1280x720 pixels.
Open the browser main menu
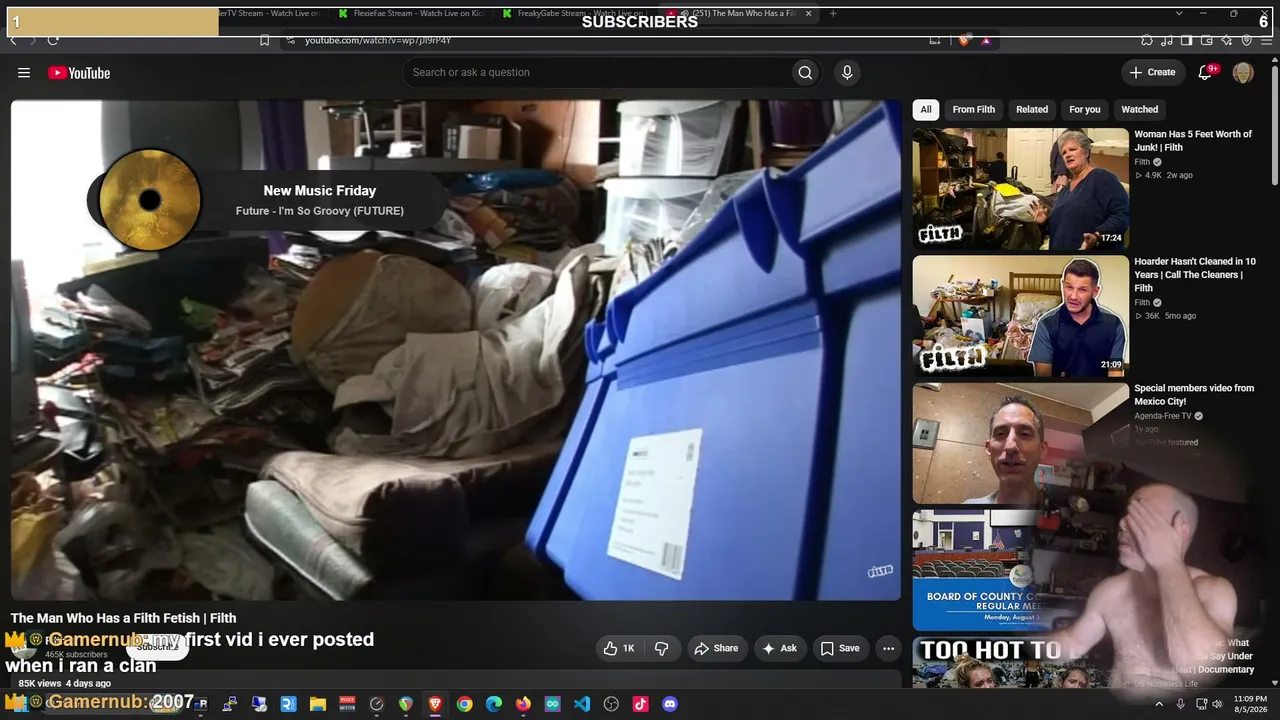tap(1267, 40)
